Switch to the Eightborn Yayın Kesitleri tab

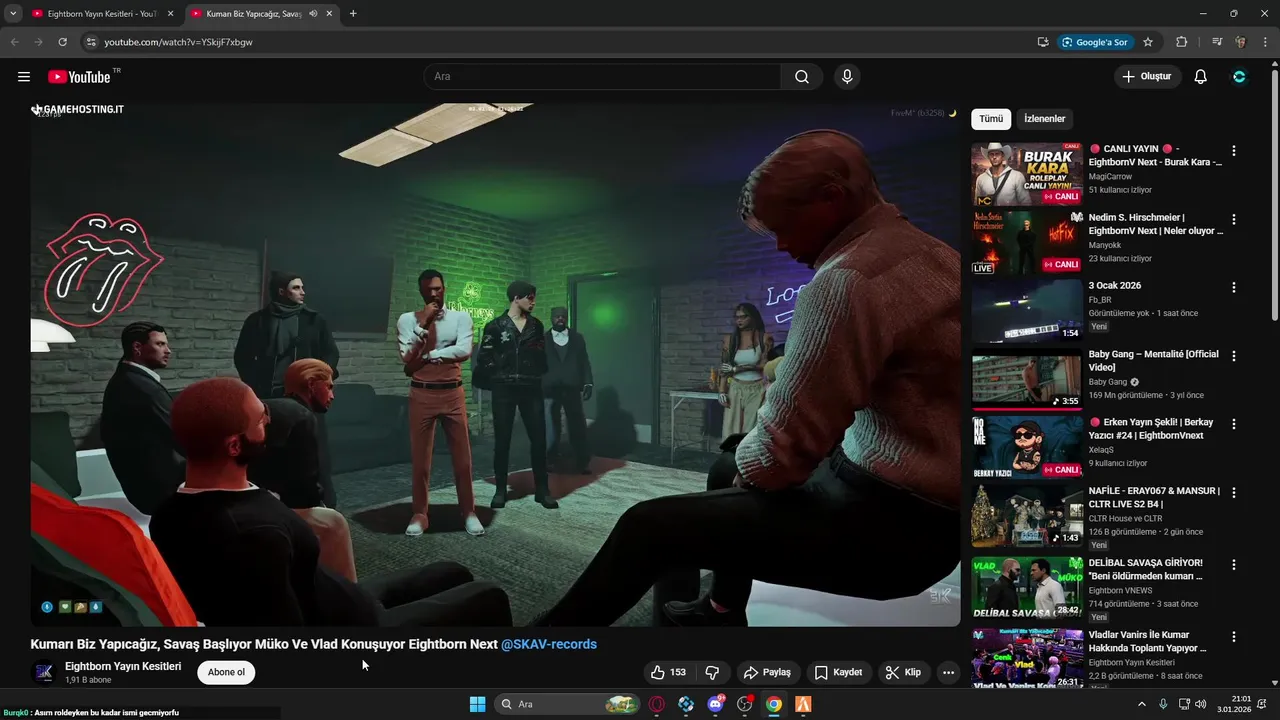point(101,14)
